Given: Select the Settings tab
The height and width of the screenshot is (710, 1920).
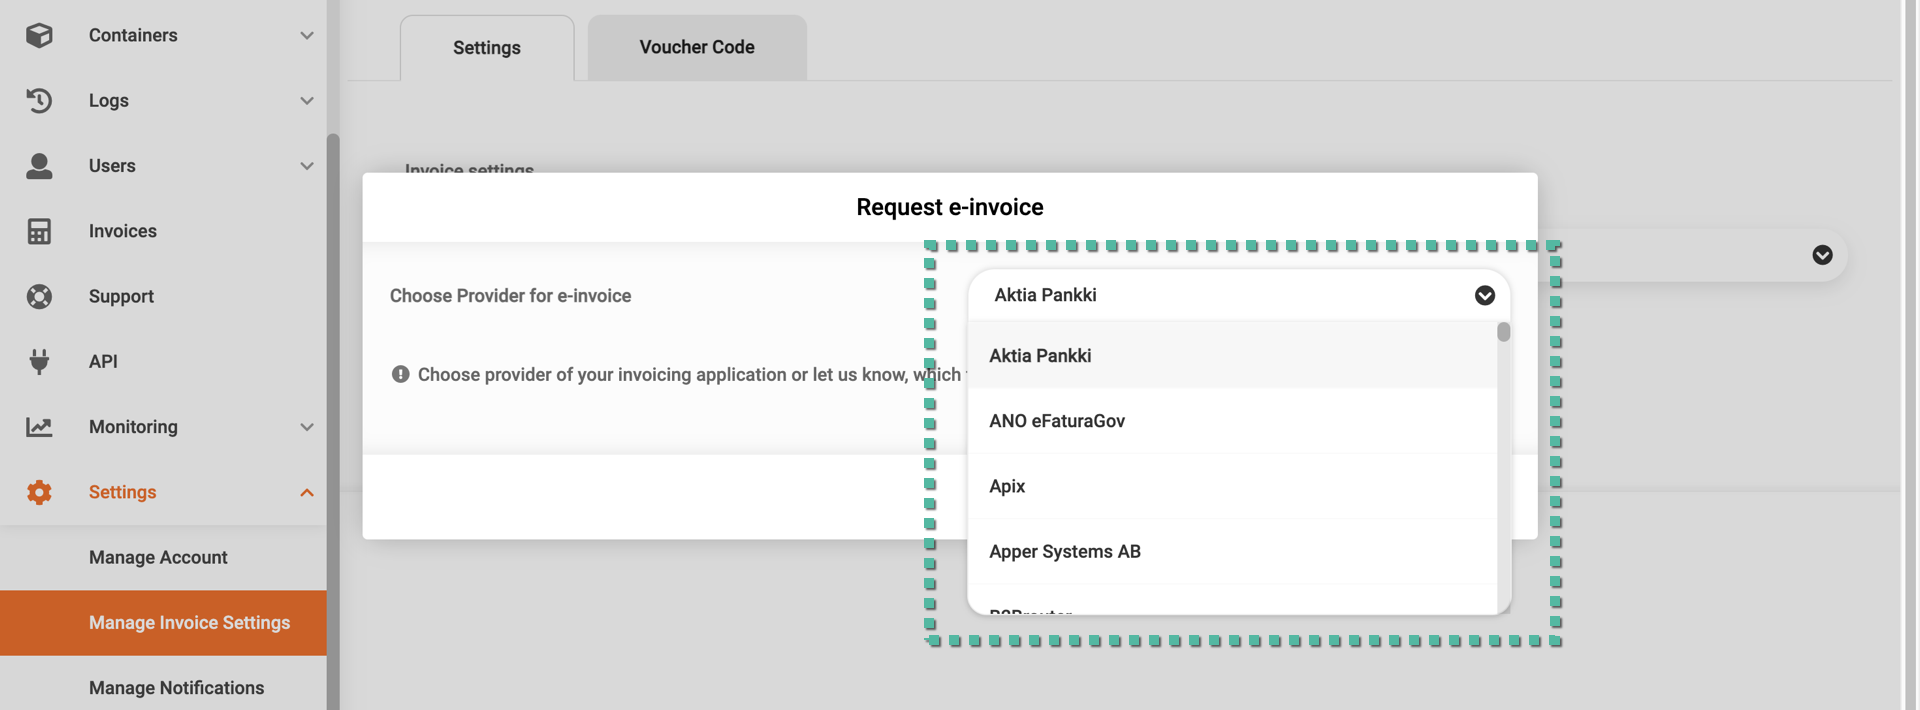Looking at the screenshot, I should point(486,47).
